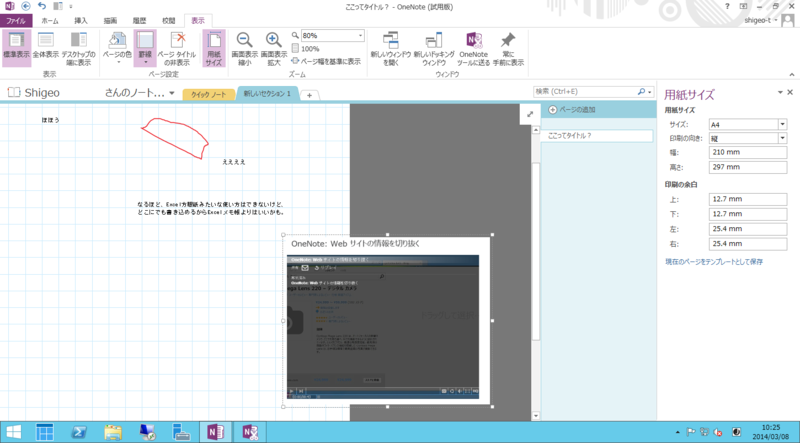Show hidden tray icons arrow

(x=677, y=432)
